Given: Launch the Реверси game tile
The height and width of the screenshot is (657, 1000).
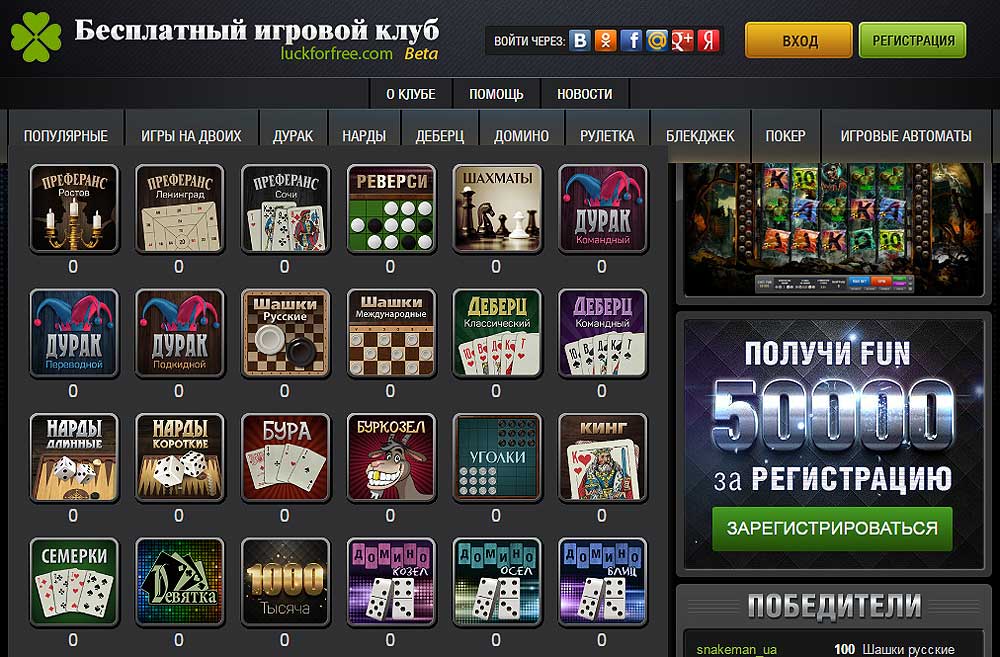Looking at the screenshot, I should (x=391, y=209).
